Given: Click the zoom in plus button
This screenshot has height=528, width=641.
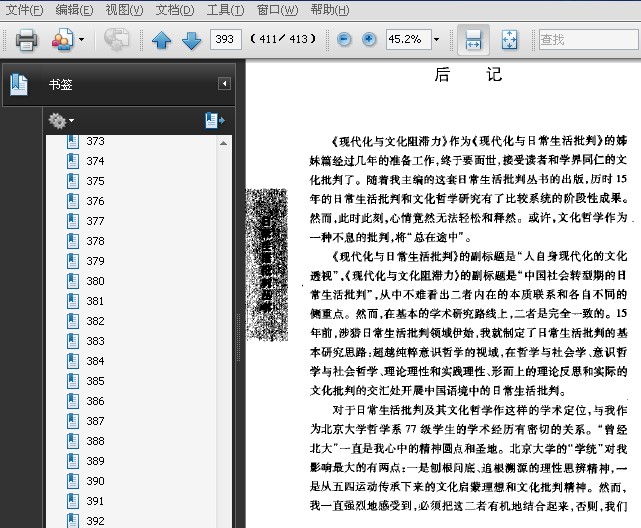Looking at the screenshot, I should point(369,40).
